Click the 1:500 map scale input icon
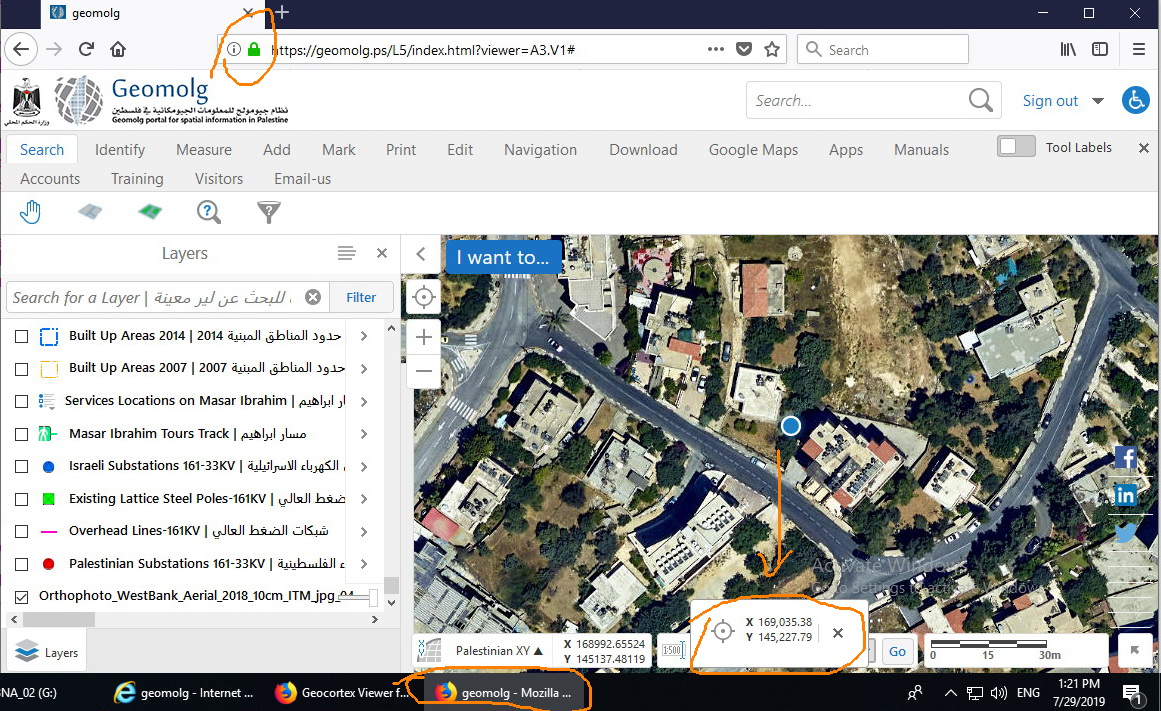Viewport: 1161px width, 711px height. [x=672, y=650]
